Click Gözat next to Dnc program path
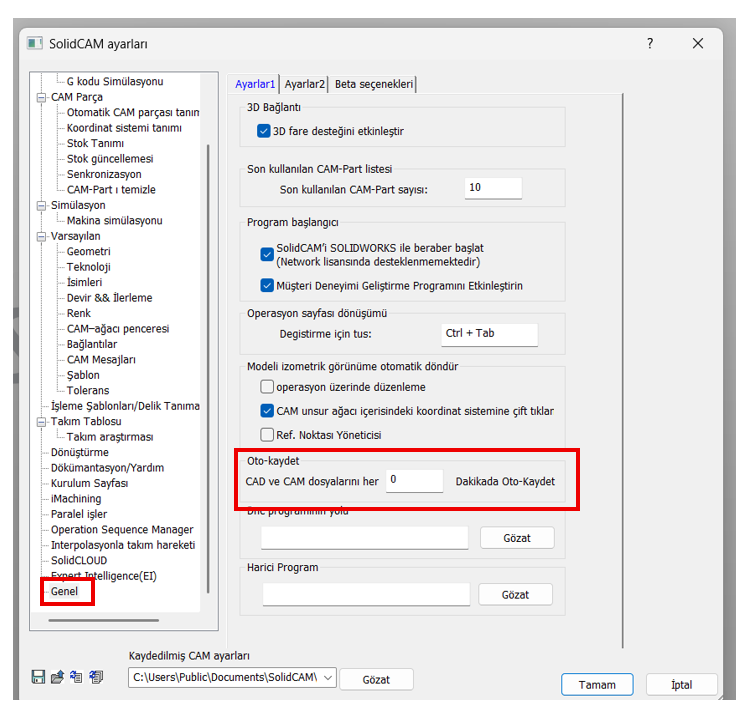The image size is (750, 720). point(517,538)
